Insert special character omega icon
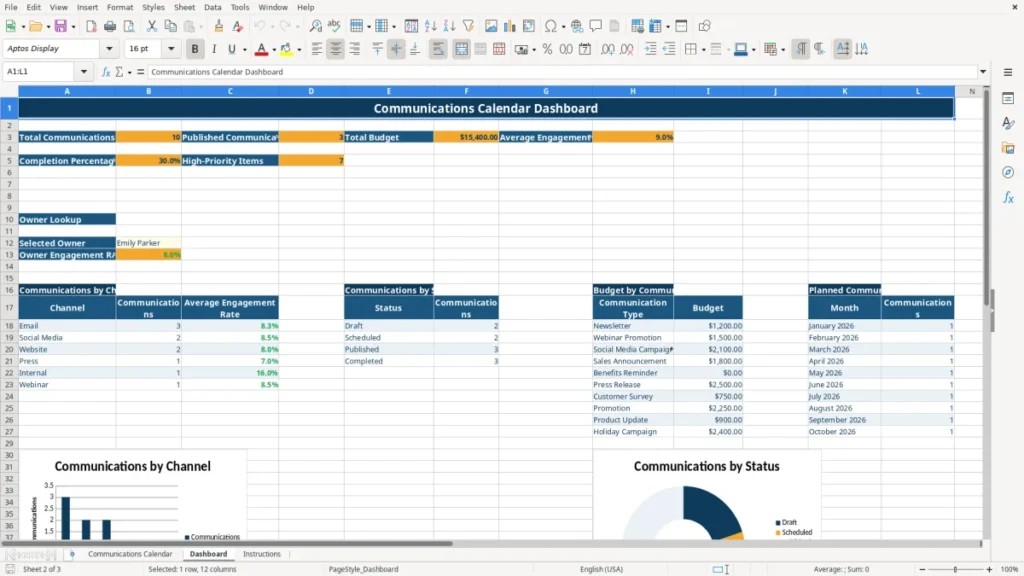This screenshot has height=576, width=1024. pos(551,26)
